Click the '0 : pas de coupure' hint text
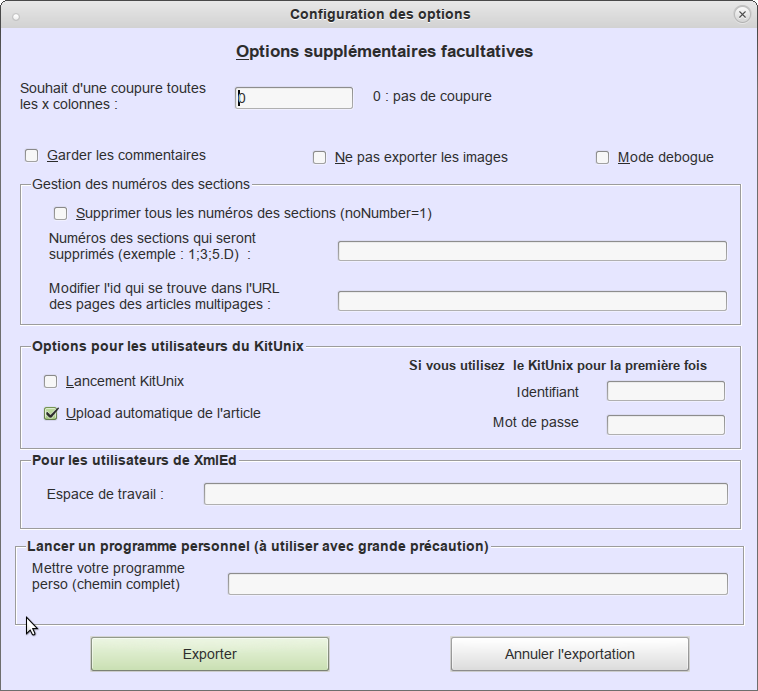Viewport: 758px width, 691px height. coord(432,97)
